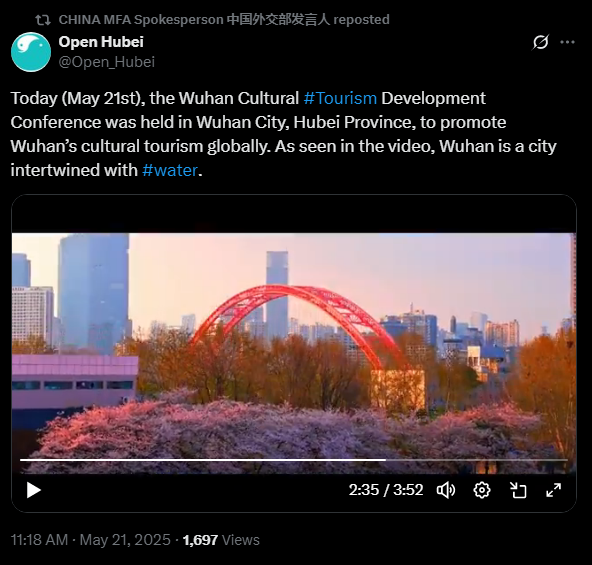Click the 2:35 / 3:52 time display
592x565 pixels.
click(385, 490)
